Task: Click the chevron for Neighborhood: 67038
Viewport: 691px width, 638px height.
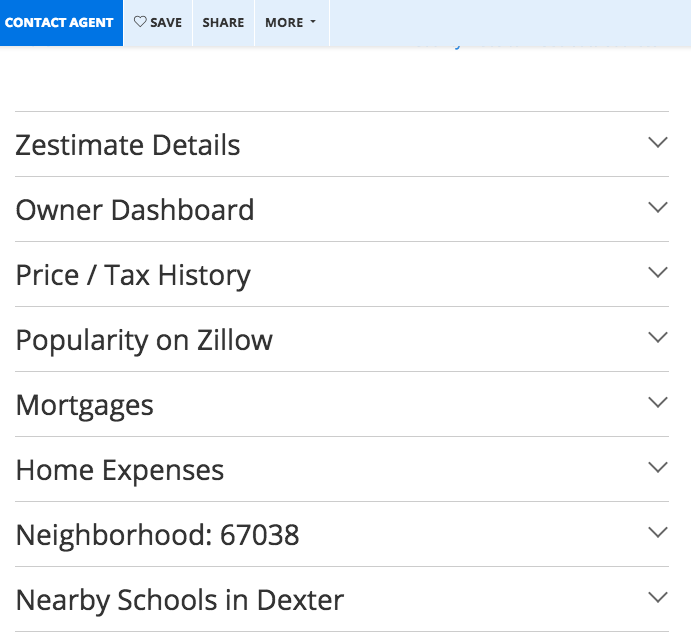Action: coord(657,533)
